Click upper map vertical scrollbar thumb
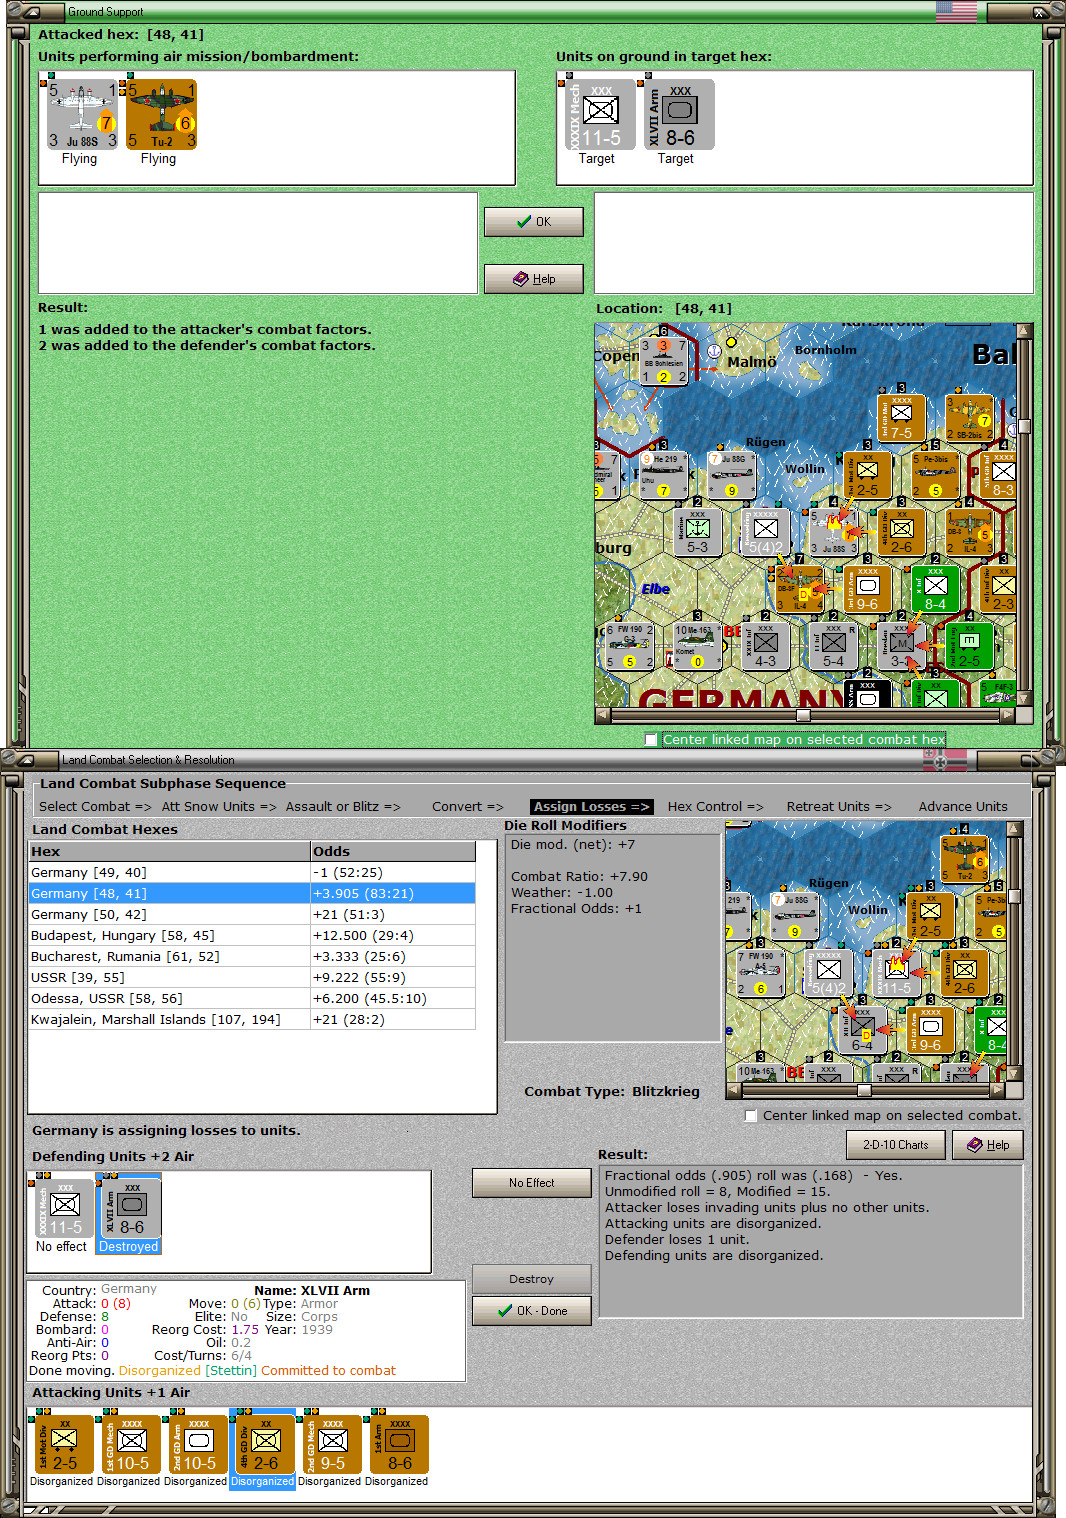The height and width of the screenshot is (1518, 1066). click(x=1024, y=426)
